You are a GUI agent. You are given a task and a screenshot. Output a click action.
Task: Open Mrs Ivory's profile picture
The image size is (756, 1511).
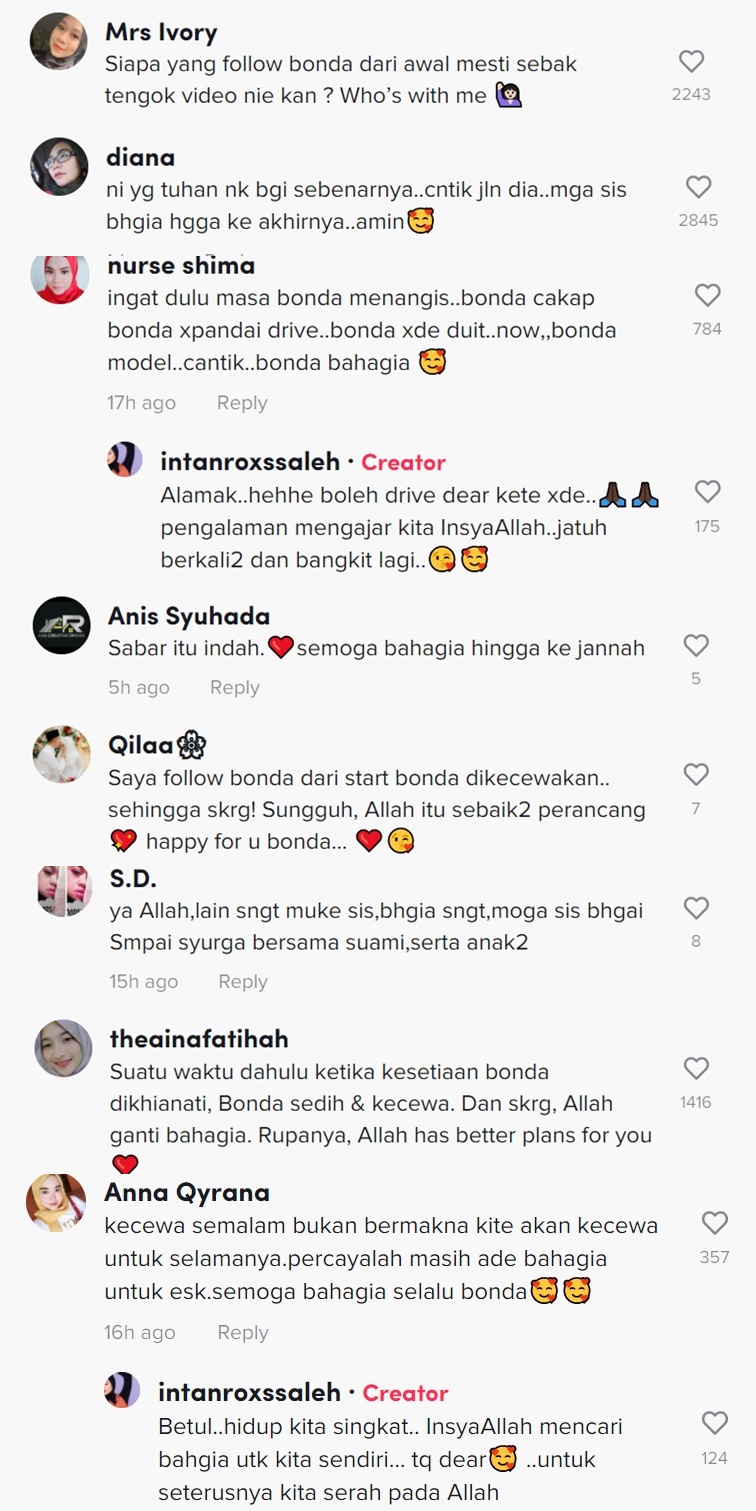coord(59,41)
